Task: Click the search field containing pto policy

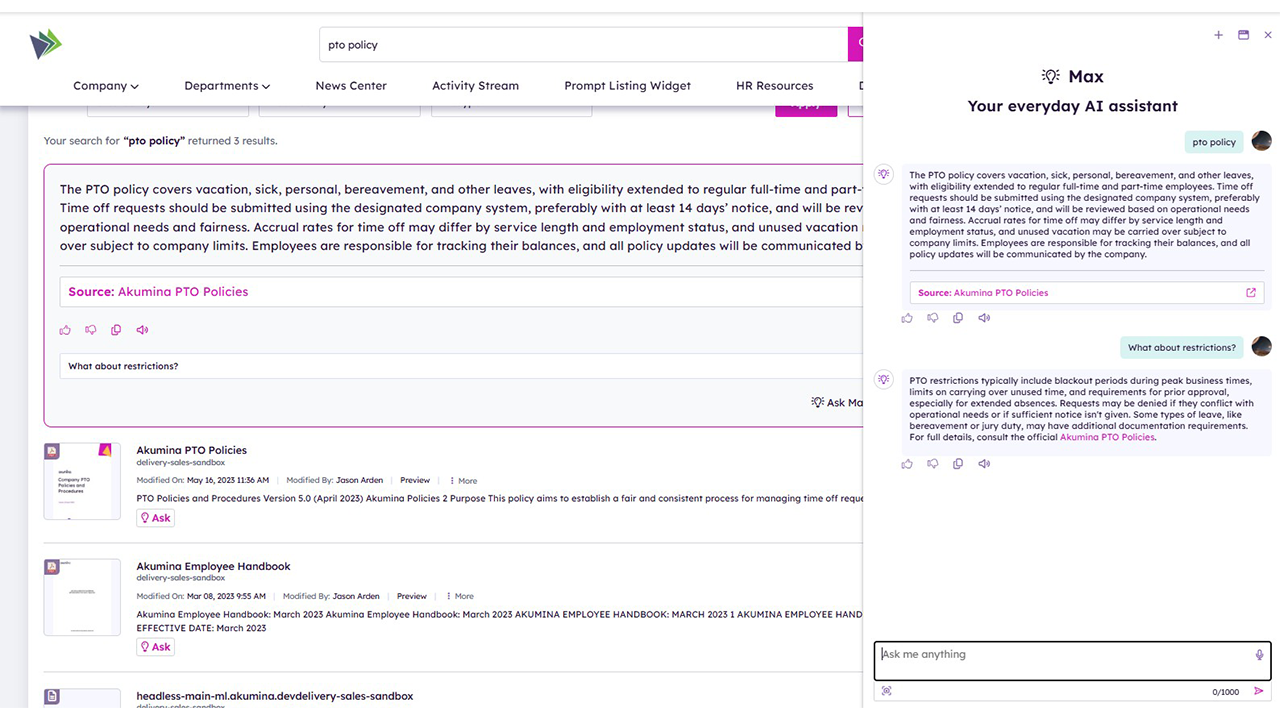Action: click(x=584, y=44)
